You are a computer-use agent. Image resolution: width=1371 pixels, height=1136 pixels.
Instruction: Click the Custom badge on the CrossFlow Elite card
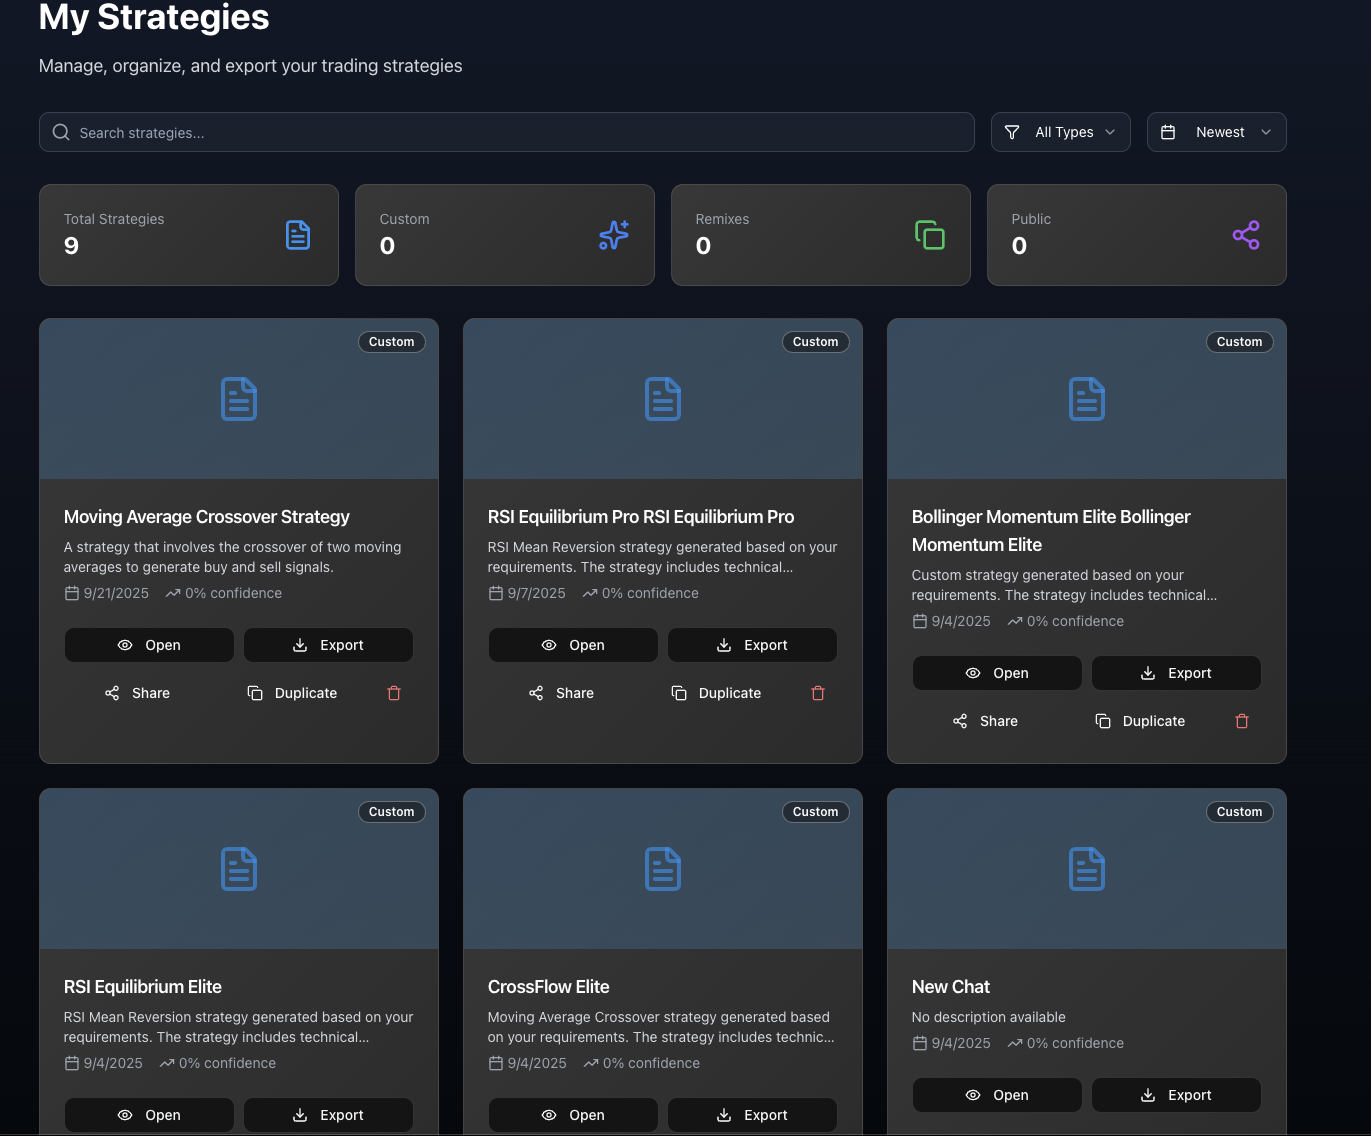[815, 811]
